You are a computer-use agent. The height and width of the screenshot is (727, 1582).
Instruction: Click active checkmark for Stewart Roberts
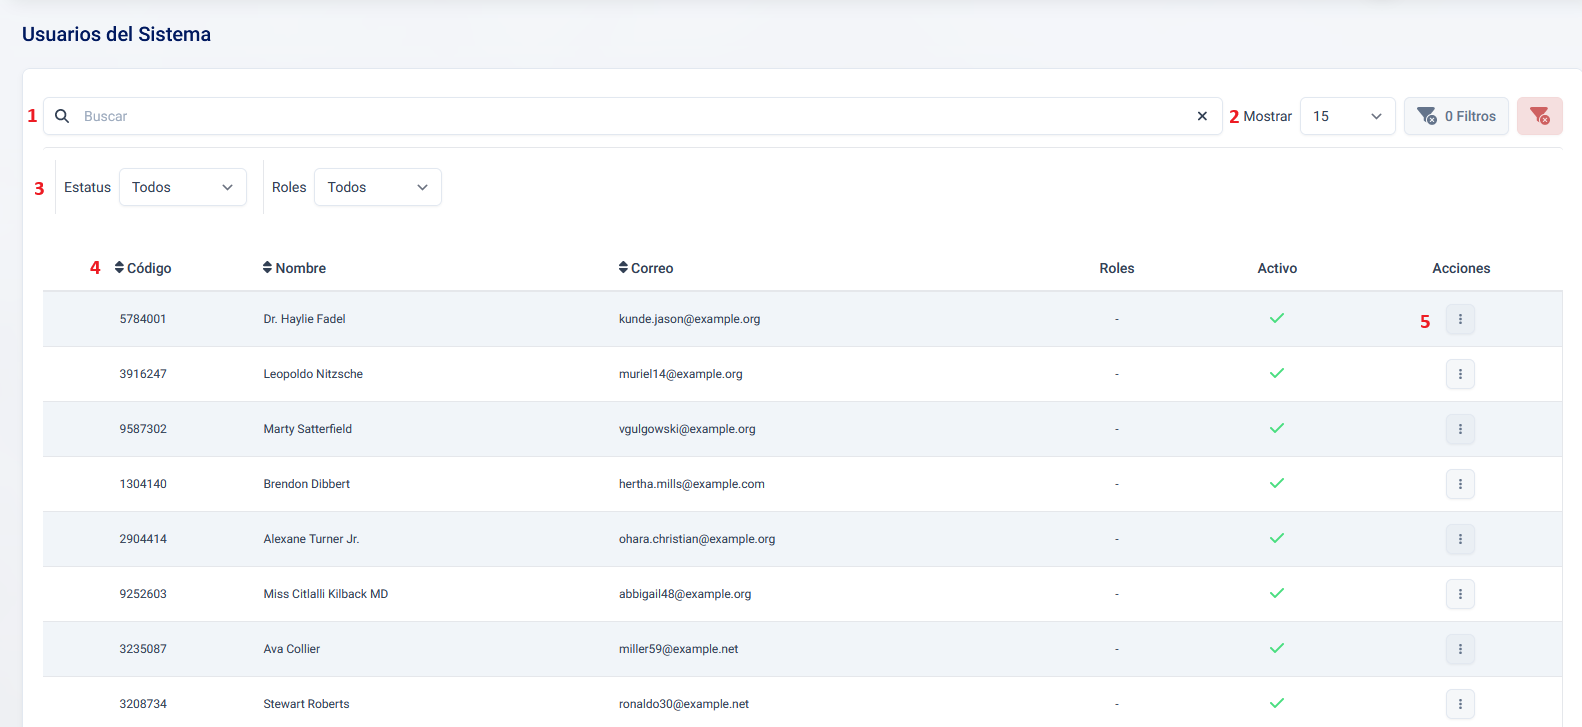1277,703
